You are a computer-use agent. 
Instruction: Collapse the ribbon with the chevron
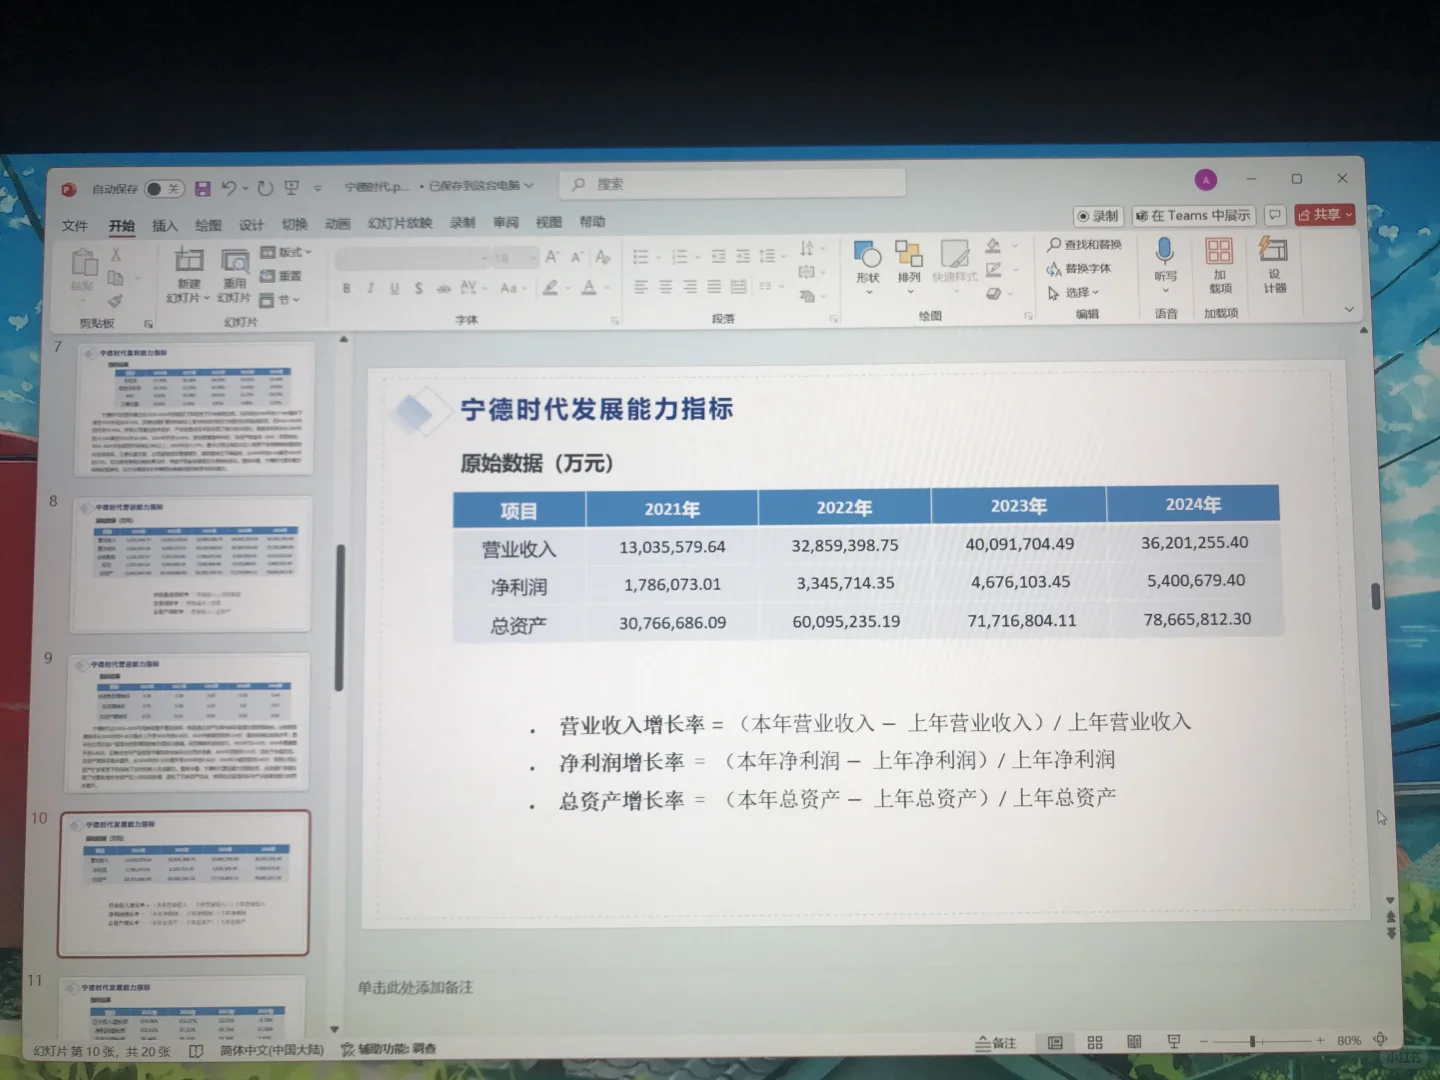point(1349,310)
